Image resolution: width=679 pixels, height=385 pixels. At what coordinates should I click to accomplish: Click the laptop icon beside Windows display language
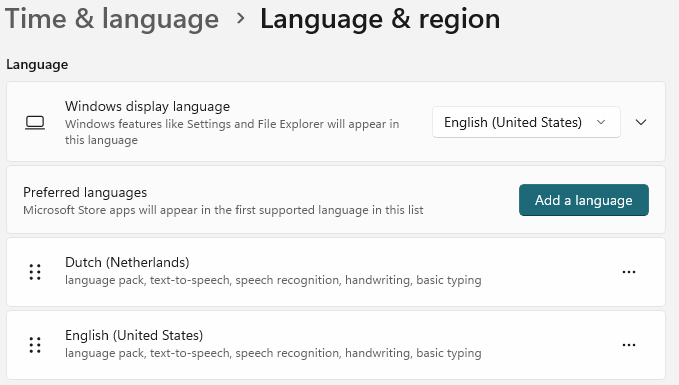35,123
